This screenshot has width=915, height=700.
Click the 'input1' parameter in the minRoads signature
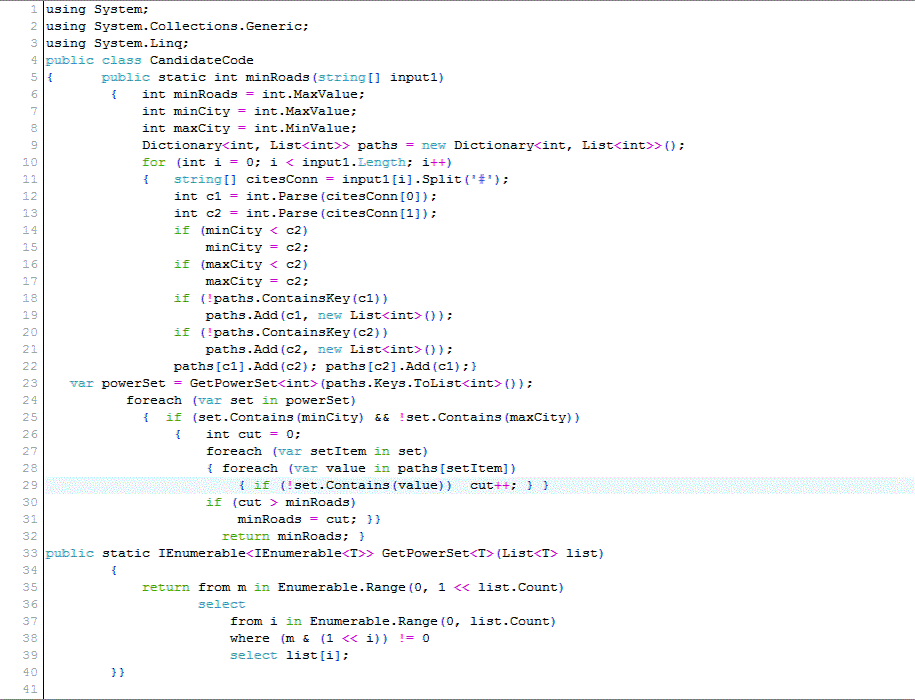coord(415,77)
